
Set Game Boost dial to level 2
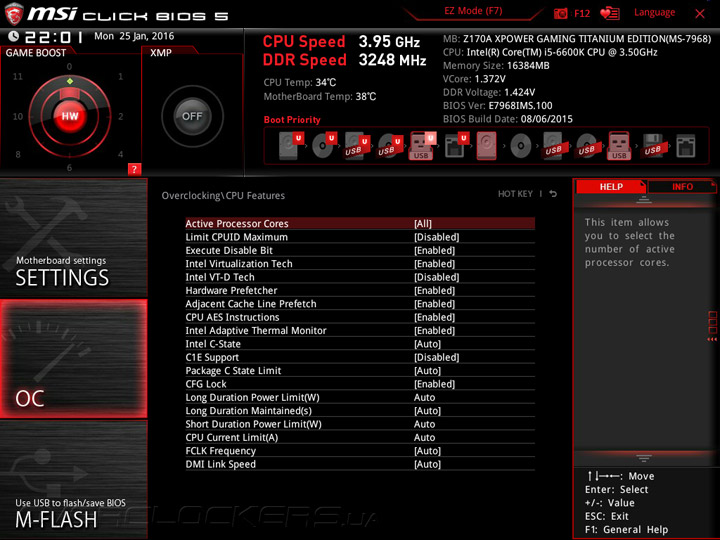click(x=121, y=116)
